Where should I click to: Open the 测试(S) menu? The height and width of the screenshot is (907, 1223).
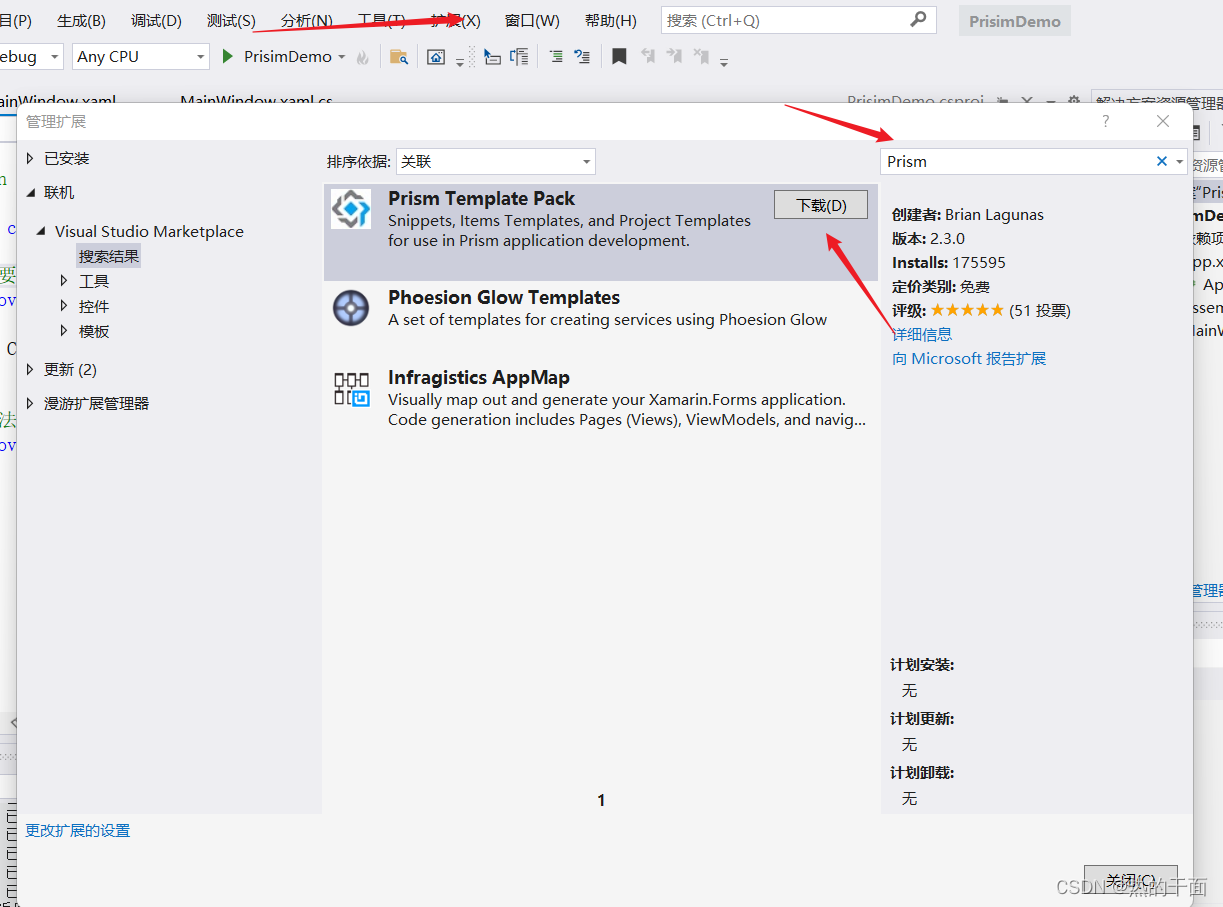point(231,20)
